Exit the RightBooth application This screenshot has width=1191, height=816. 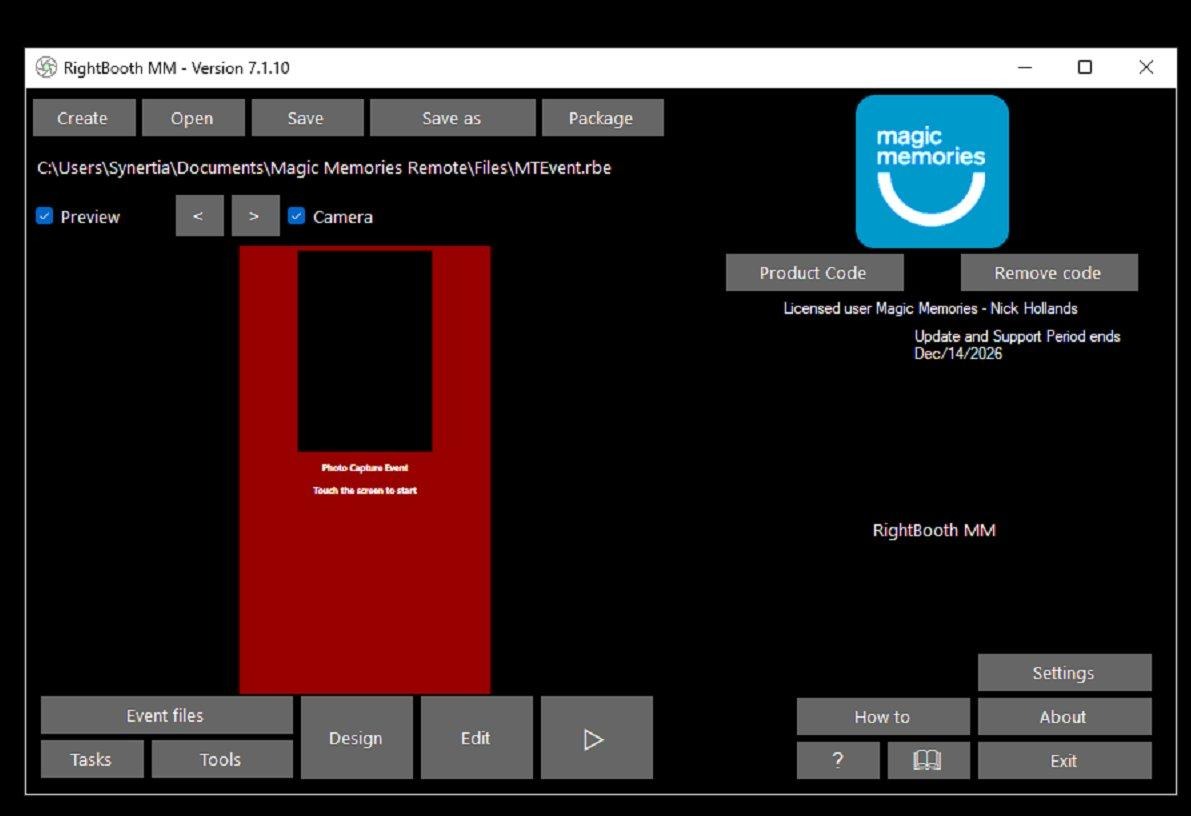coord(1064,760)
